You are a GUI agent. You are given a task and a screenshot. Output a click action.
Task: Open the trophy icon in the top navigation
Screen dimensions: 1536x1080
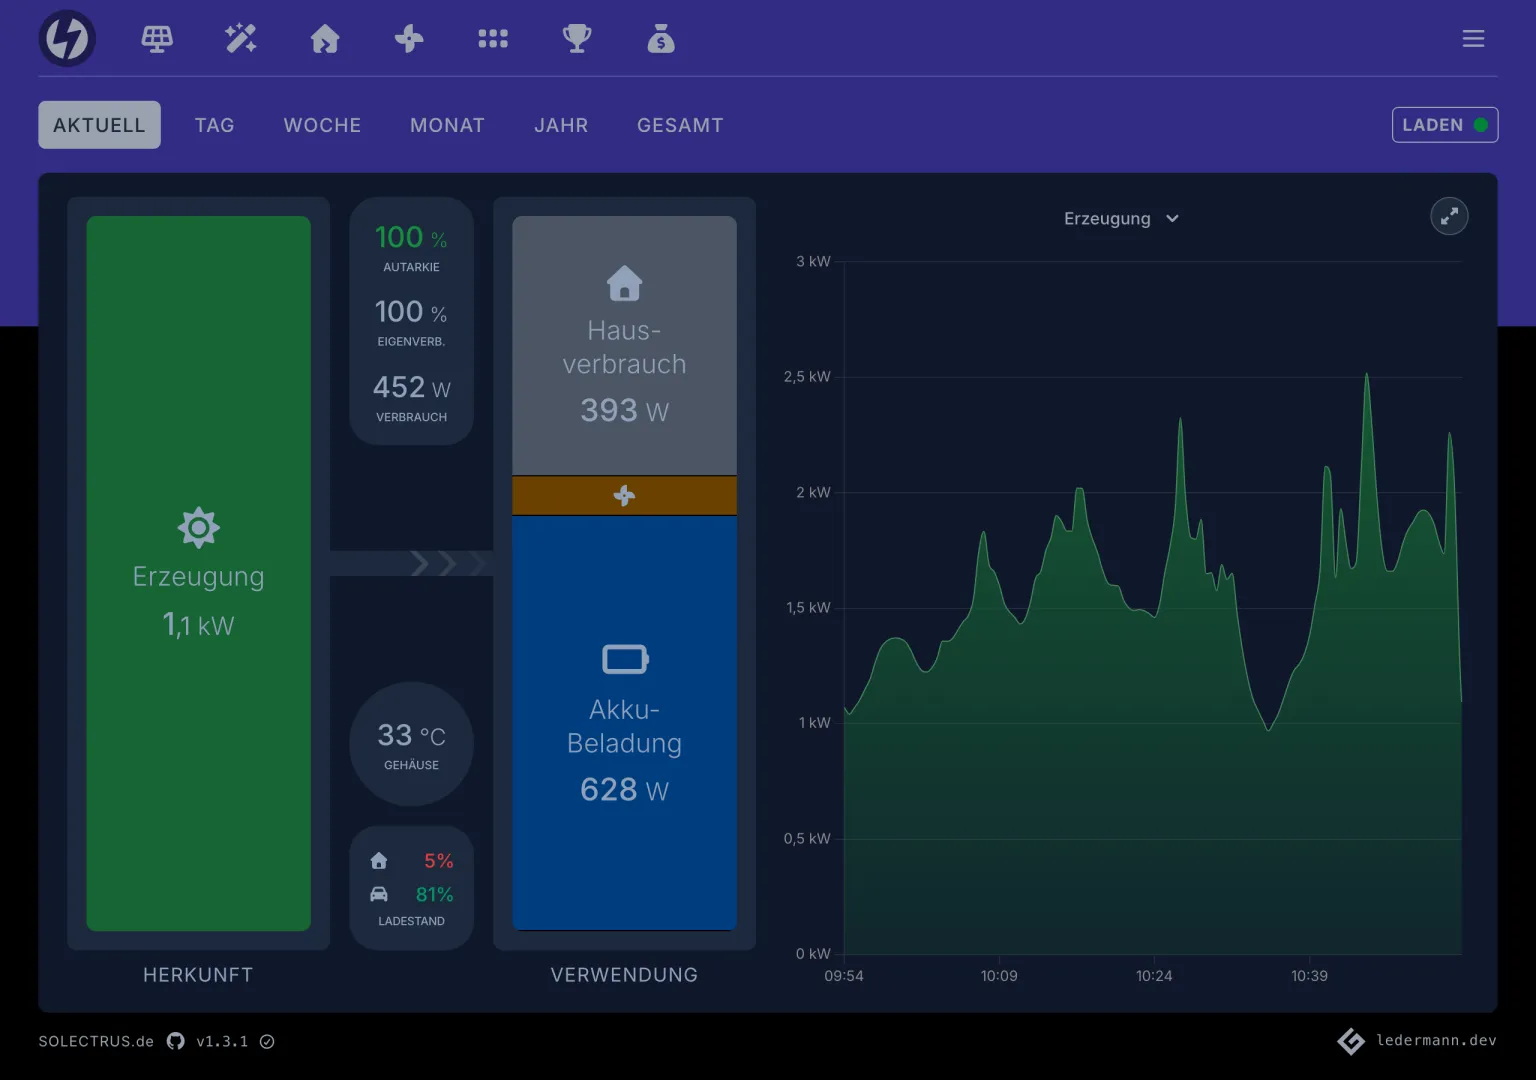pyautogui.click(x=577, y=39)
